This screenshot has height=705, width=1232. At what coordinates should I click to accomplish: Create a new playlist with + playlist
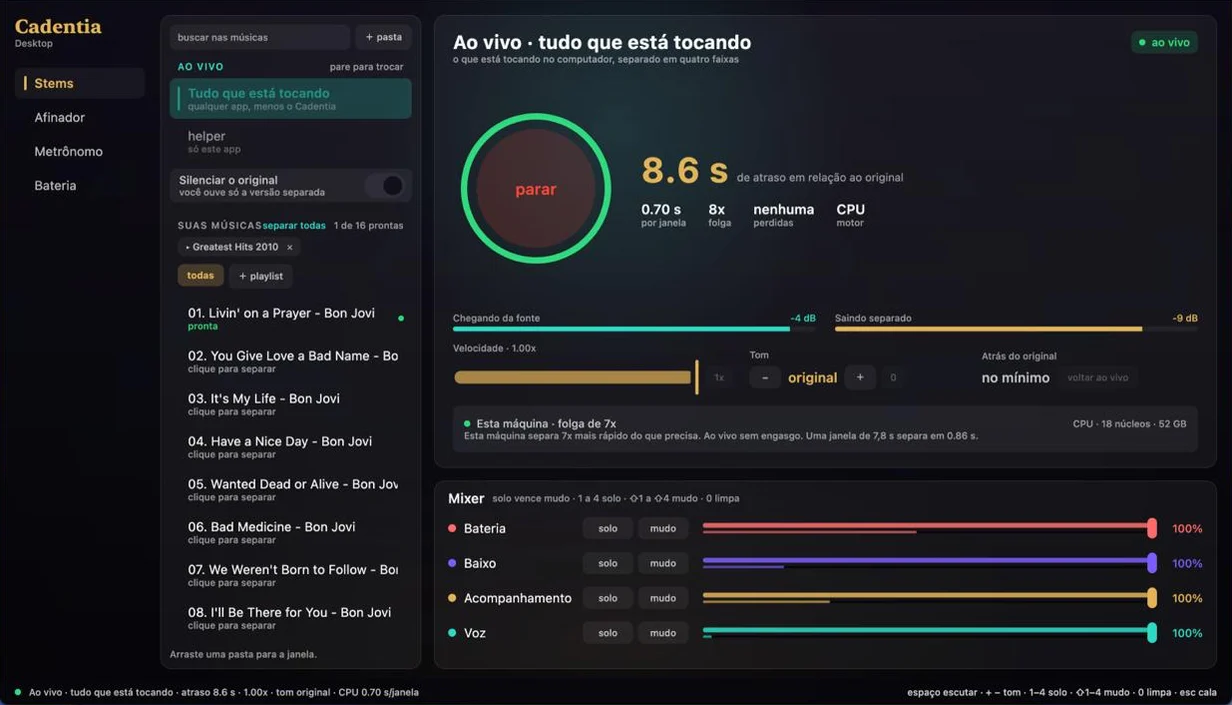click(x=261, y=276)
